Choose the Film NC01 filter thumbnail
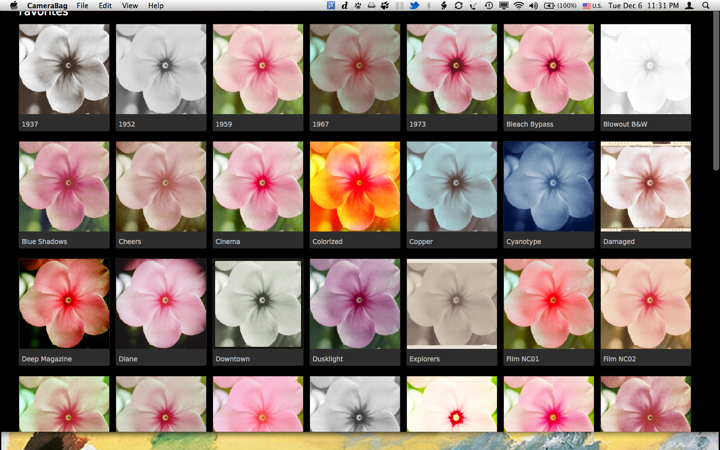Image resolution: width=720 pixels, height=450 pixels. pyautogui.click(x=549, y=304)
